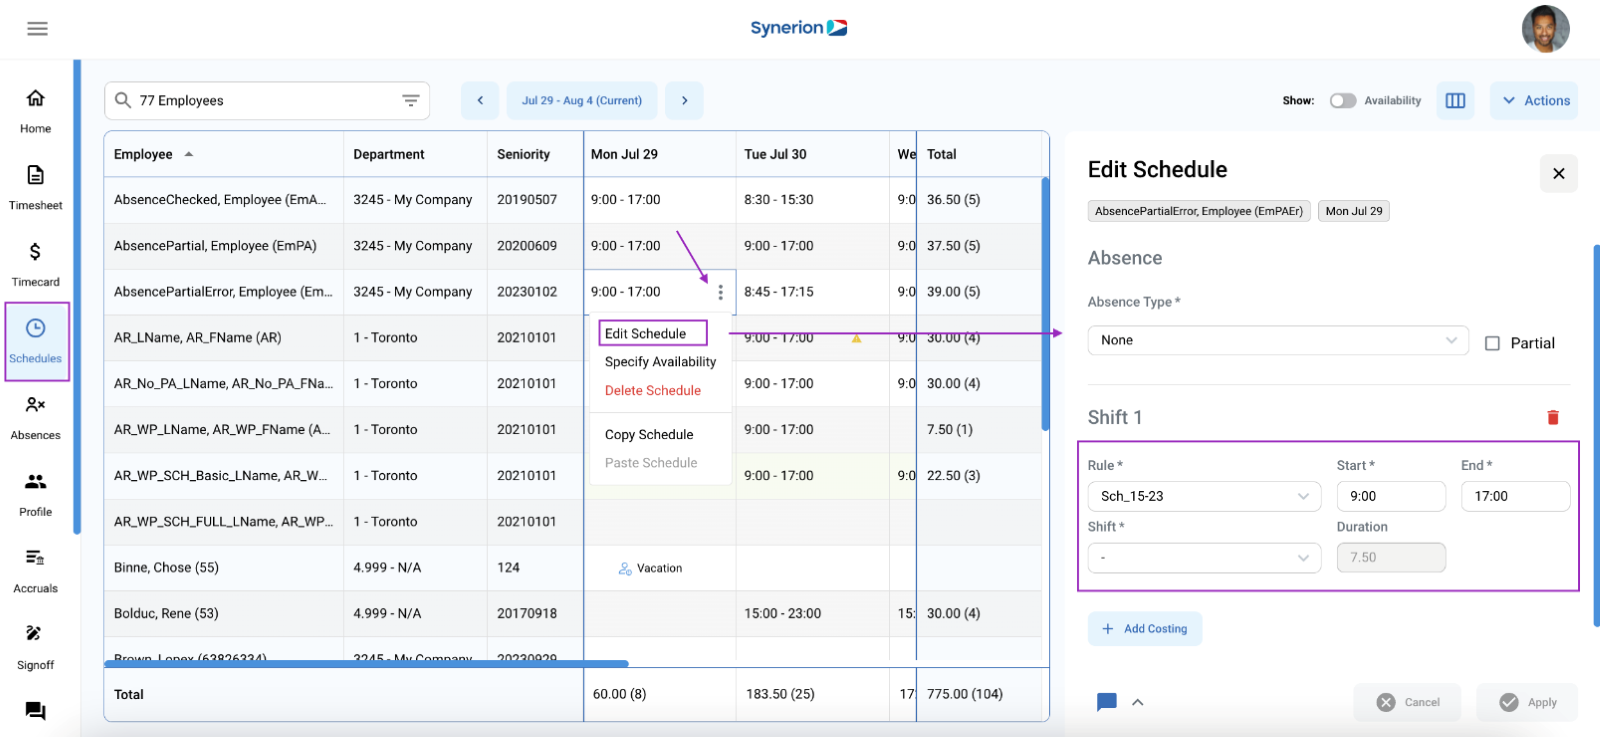Select AR_LName, AR_FName (AR) row
Screen dimensions: 1600x737
coord(197,338)
